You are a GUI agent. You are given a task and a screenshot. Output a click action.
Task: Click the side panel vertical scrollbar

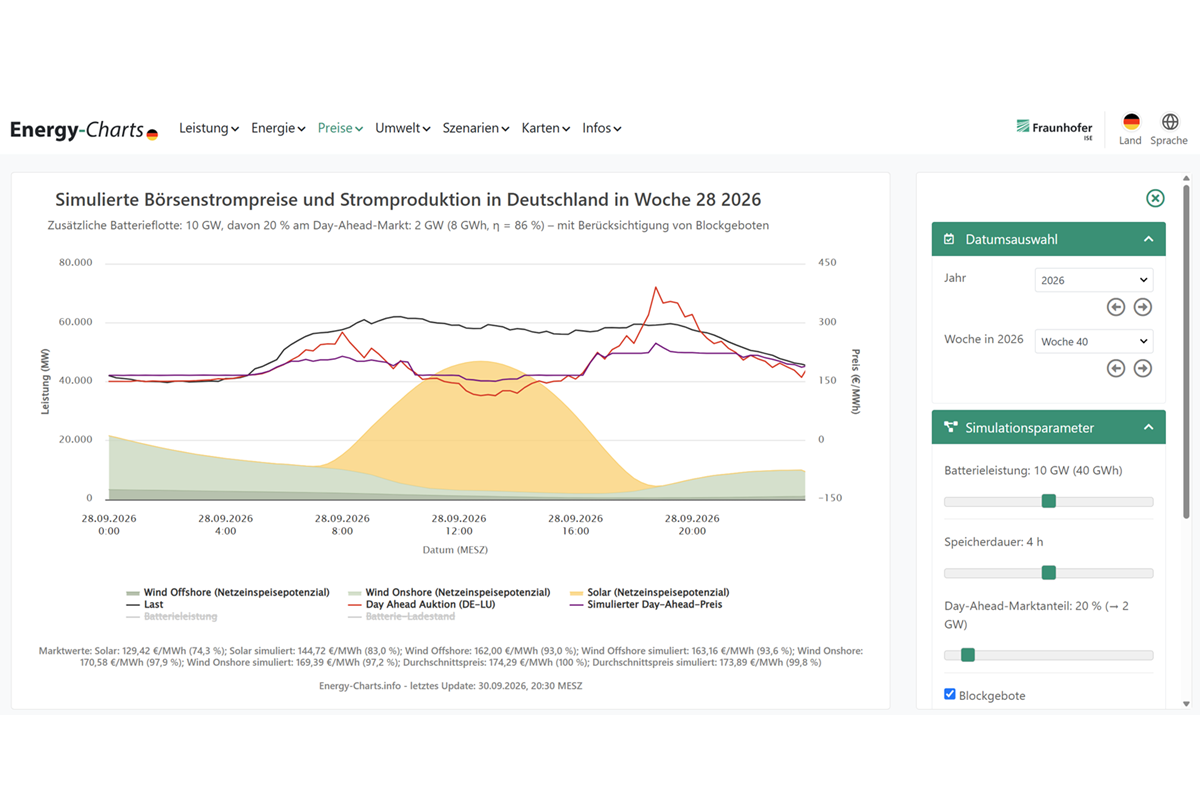[x=1187, y=350]
